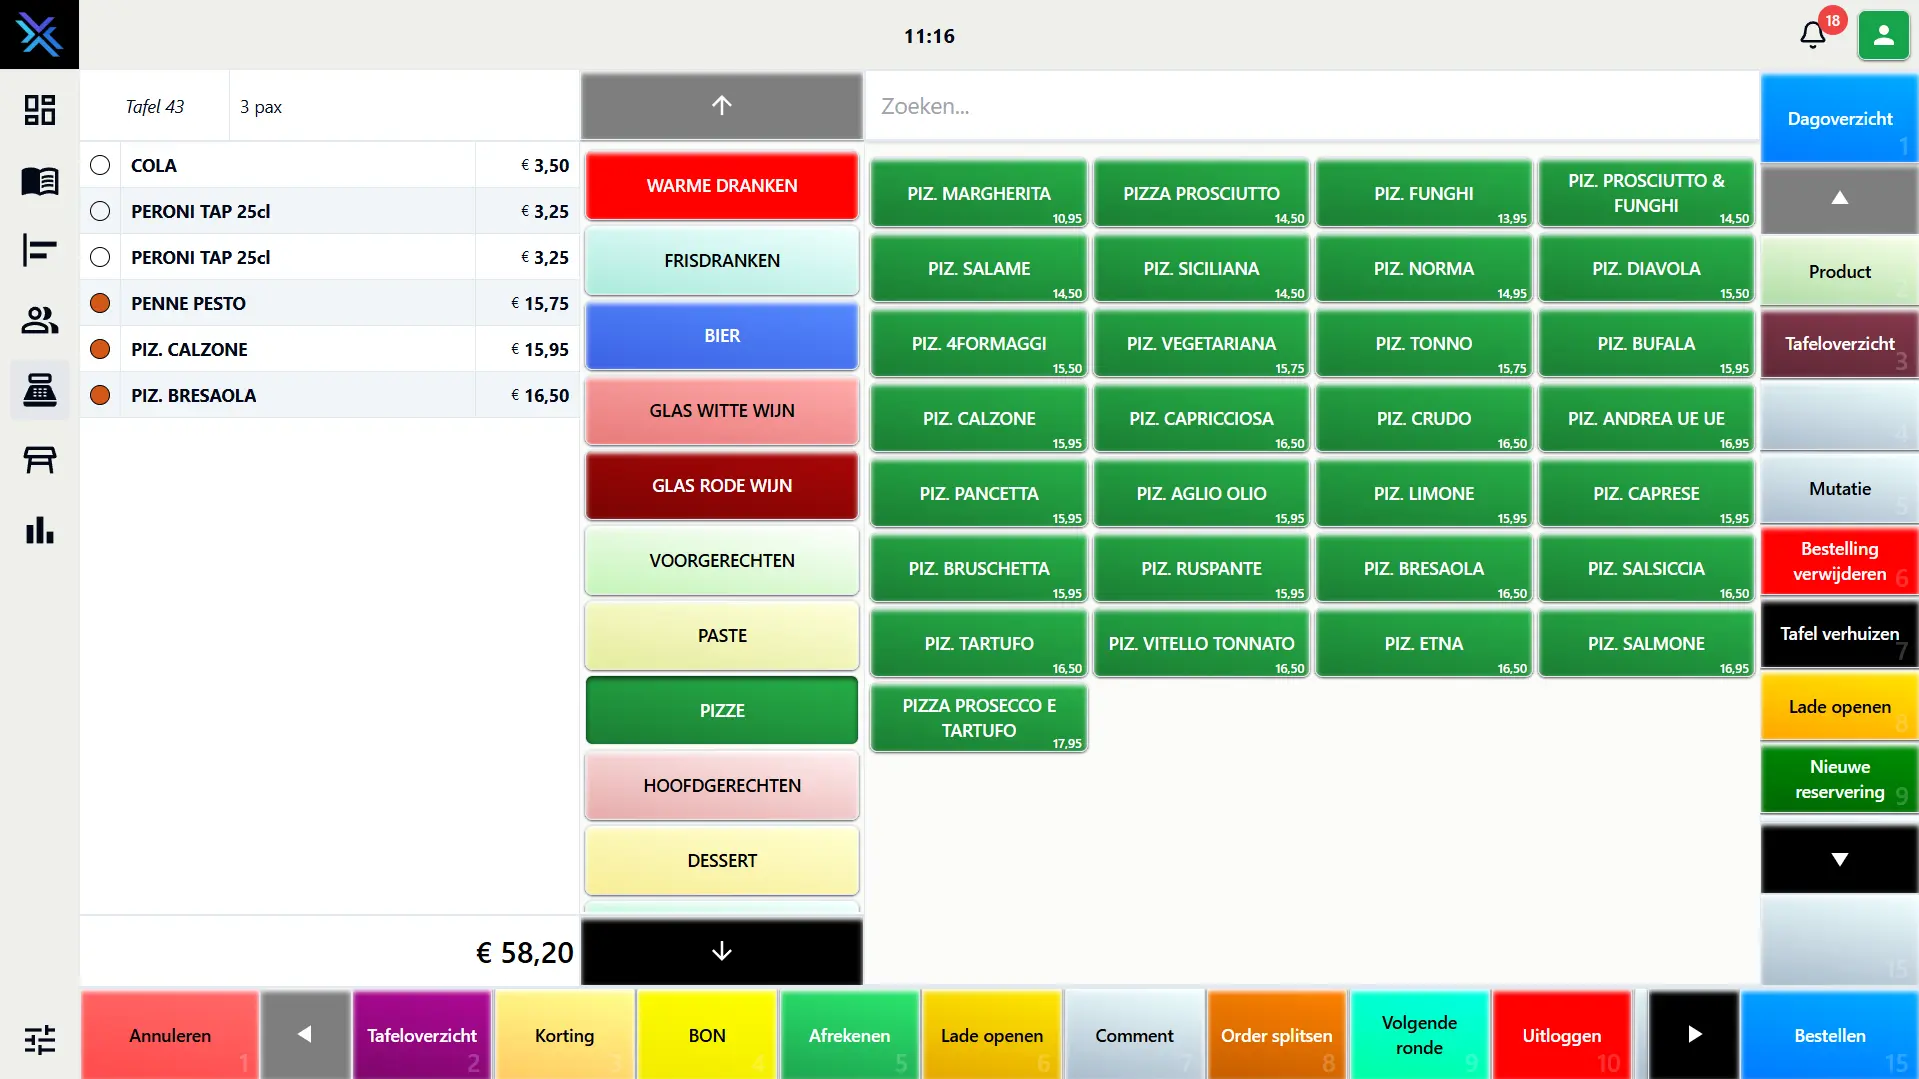Screen dimensions: 1919x1079
Task: Click the Product button in right panel
Action: point(1839,271)
